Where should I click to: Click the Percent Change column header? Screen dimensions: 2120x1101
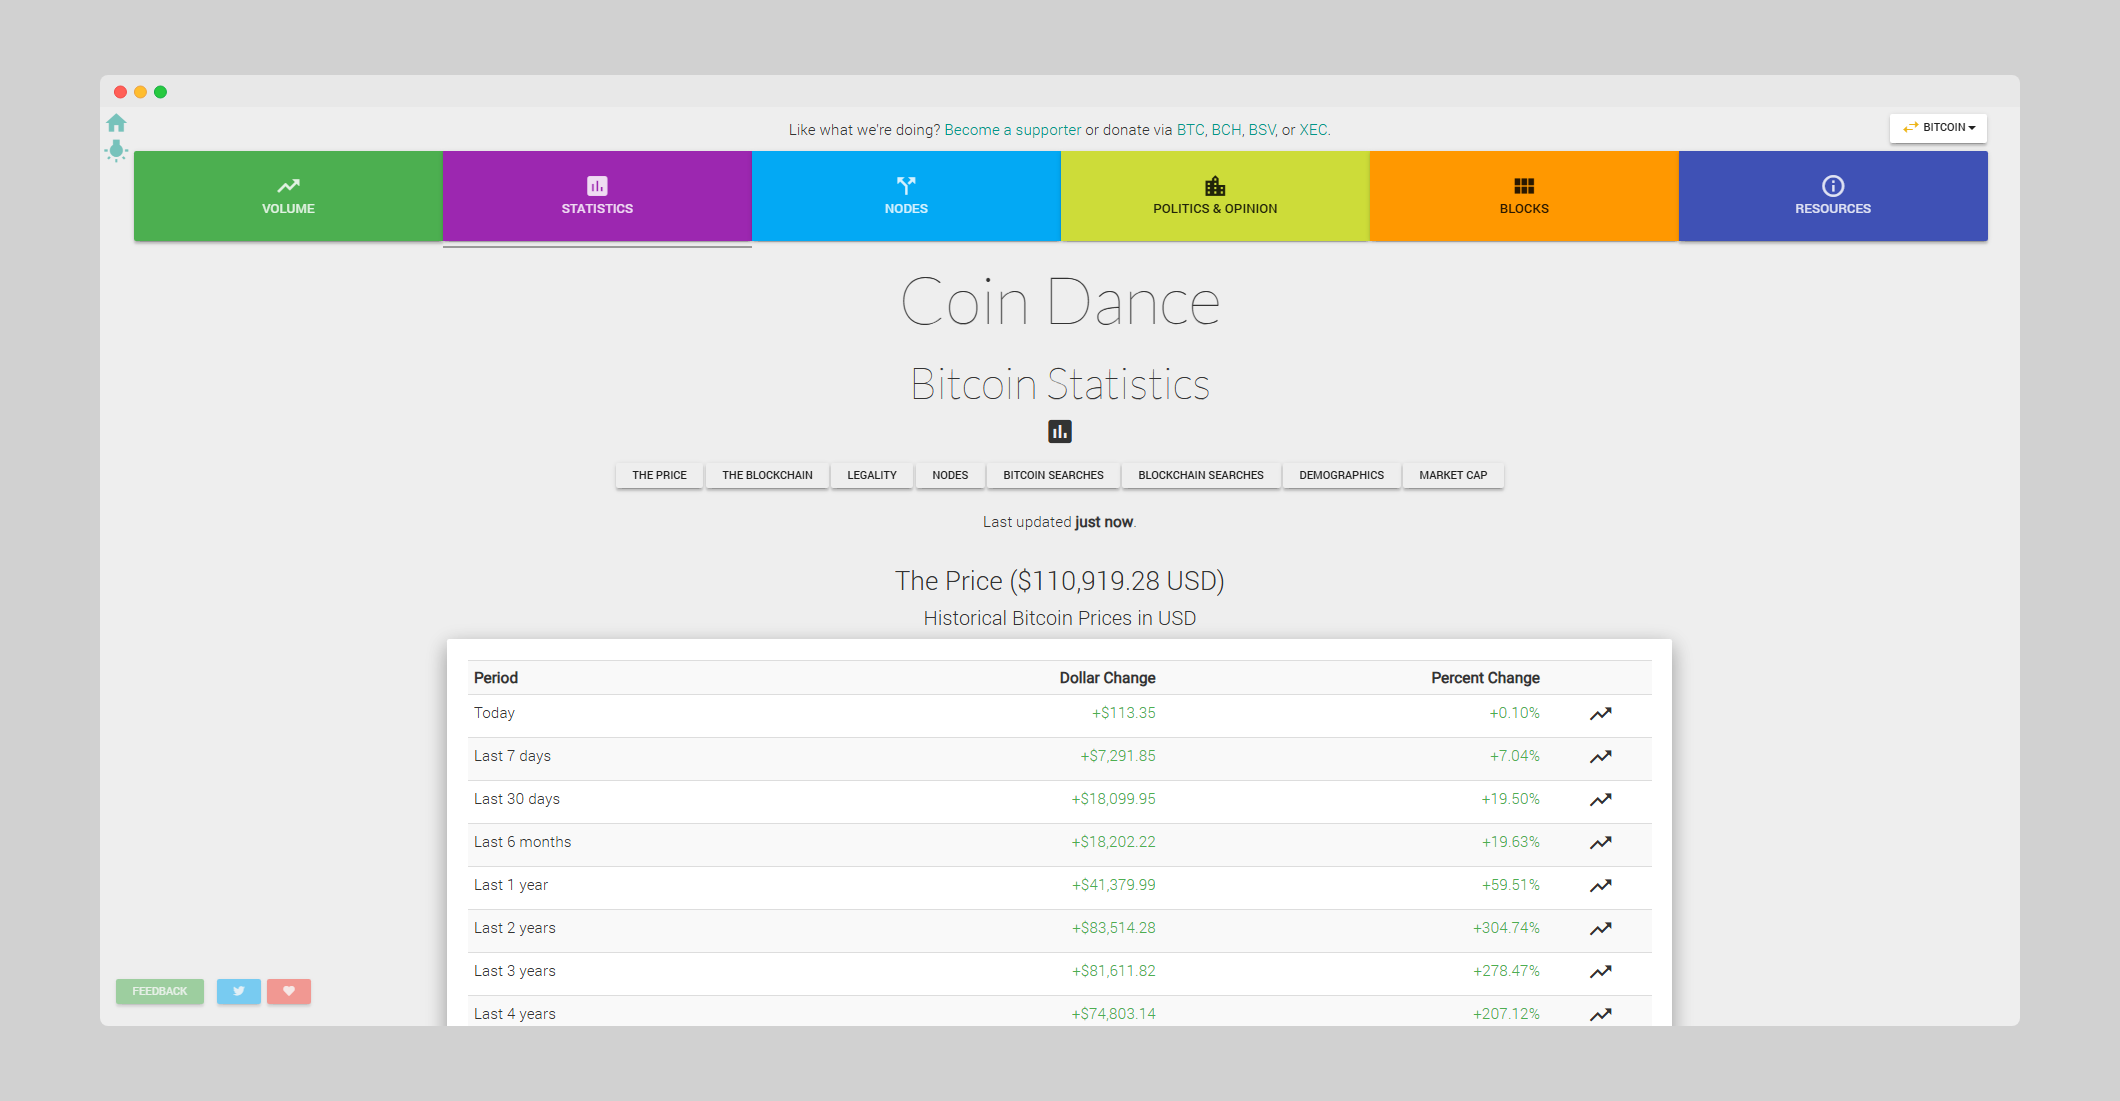pos(1485,678)
